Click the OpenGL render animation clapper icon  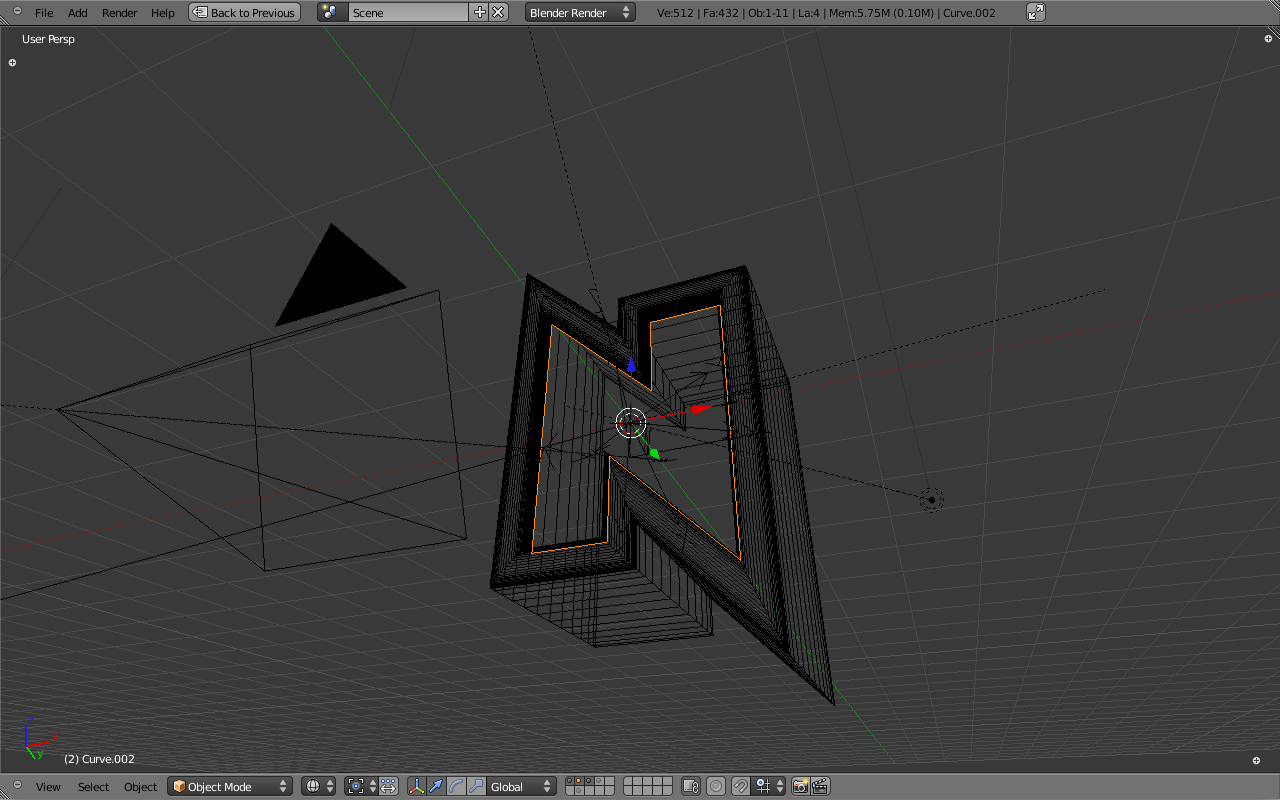(x=820, y=786)
